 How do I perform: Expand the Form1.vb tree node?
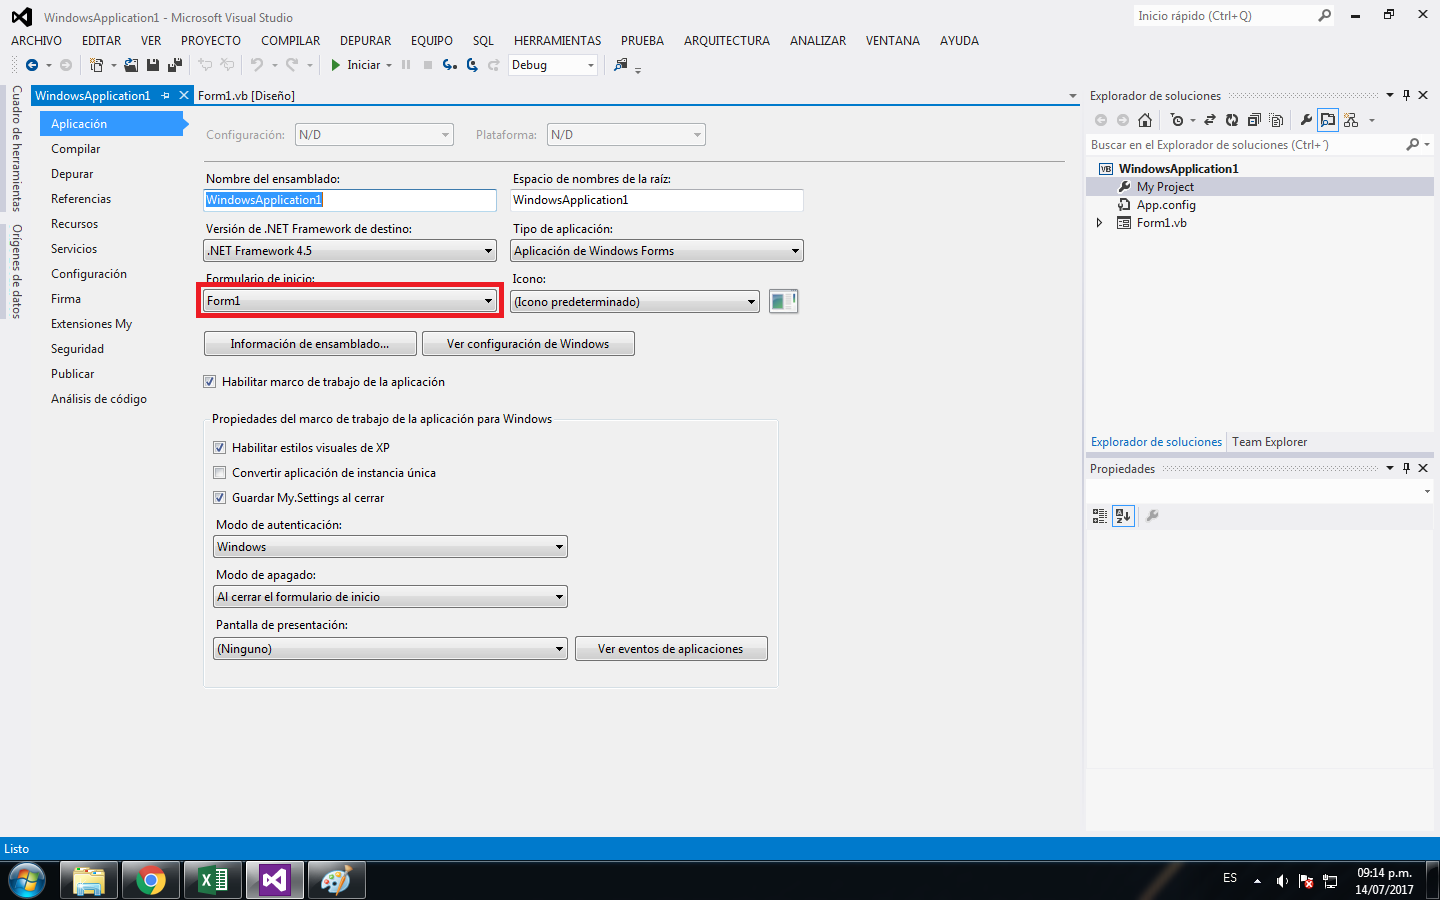1099,222
